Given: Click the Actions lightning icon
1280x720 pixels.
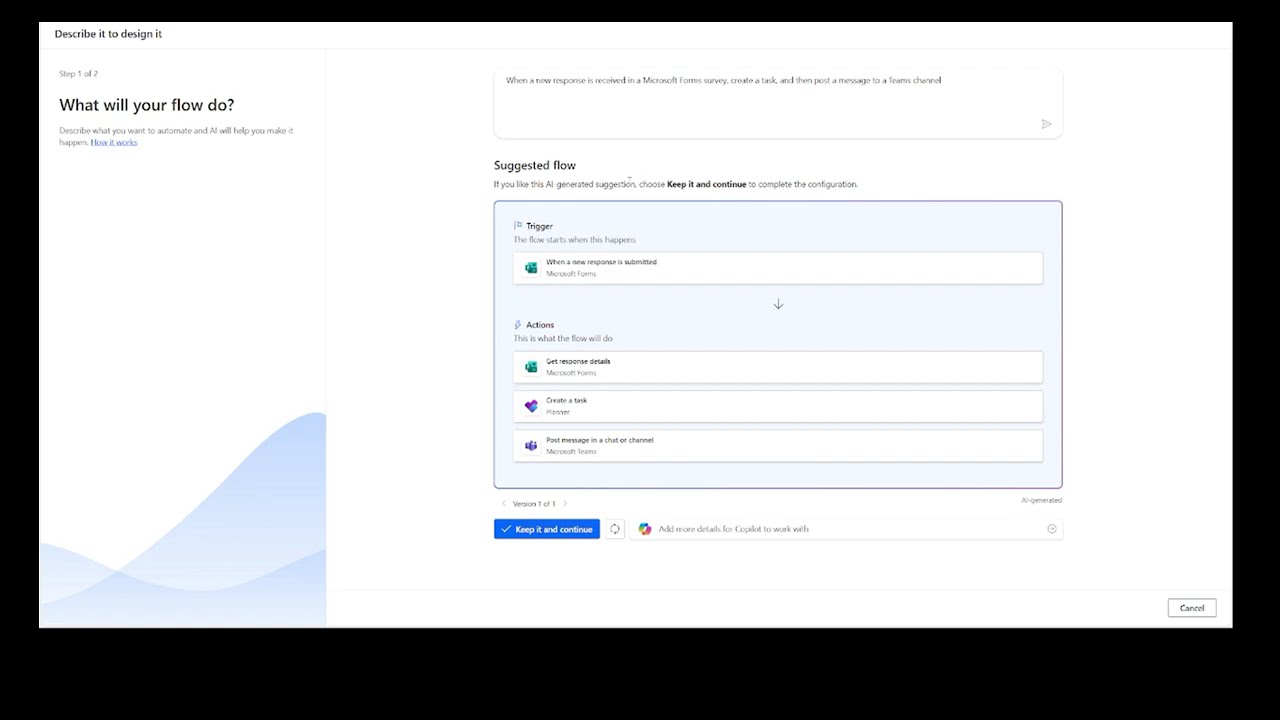Looking at the screenshot, I should coord(518,325).
